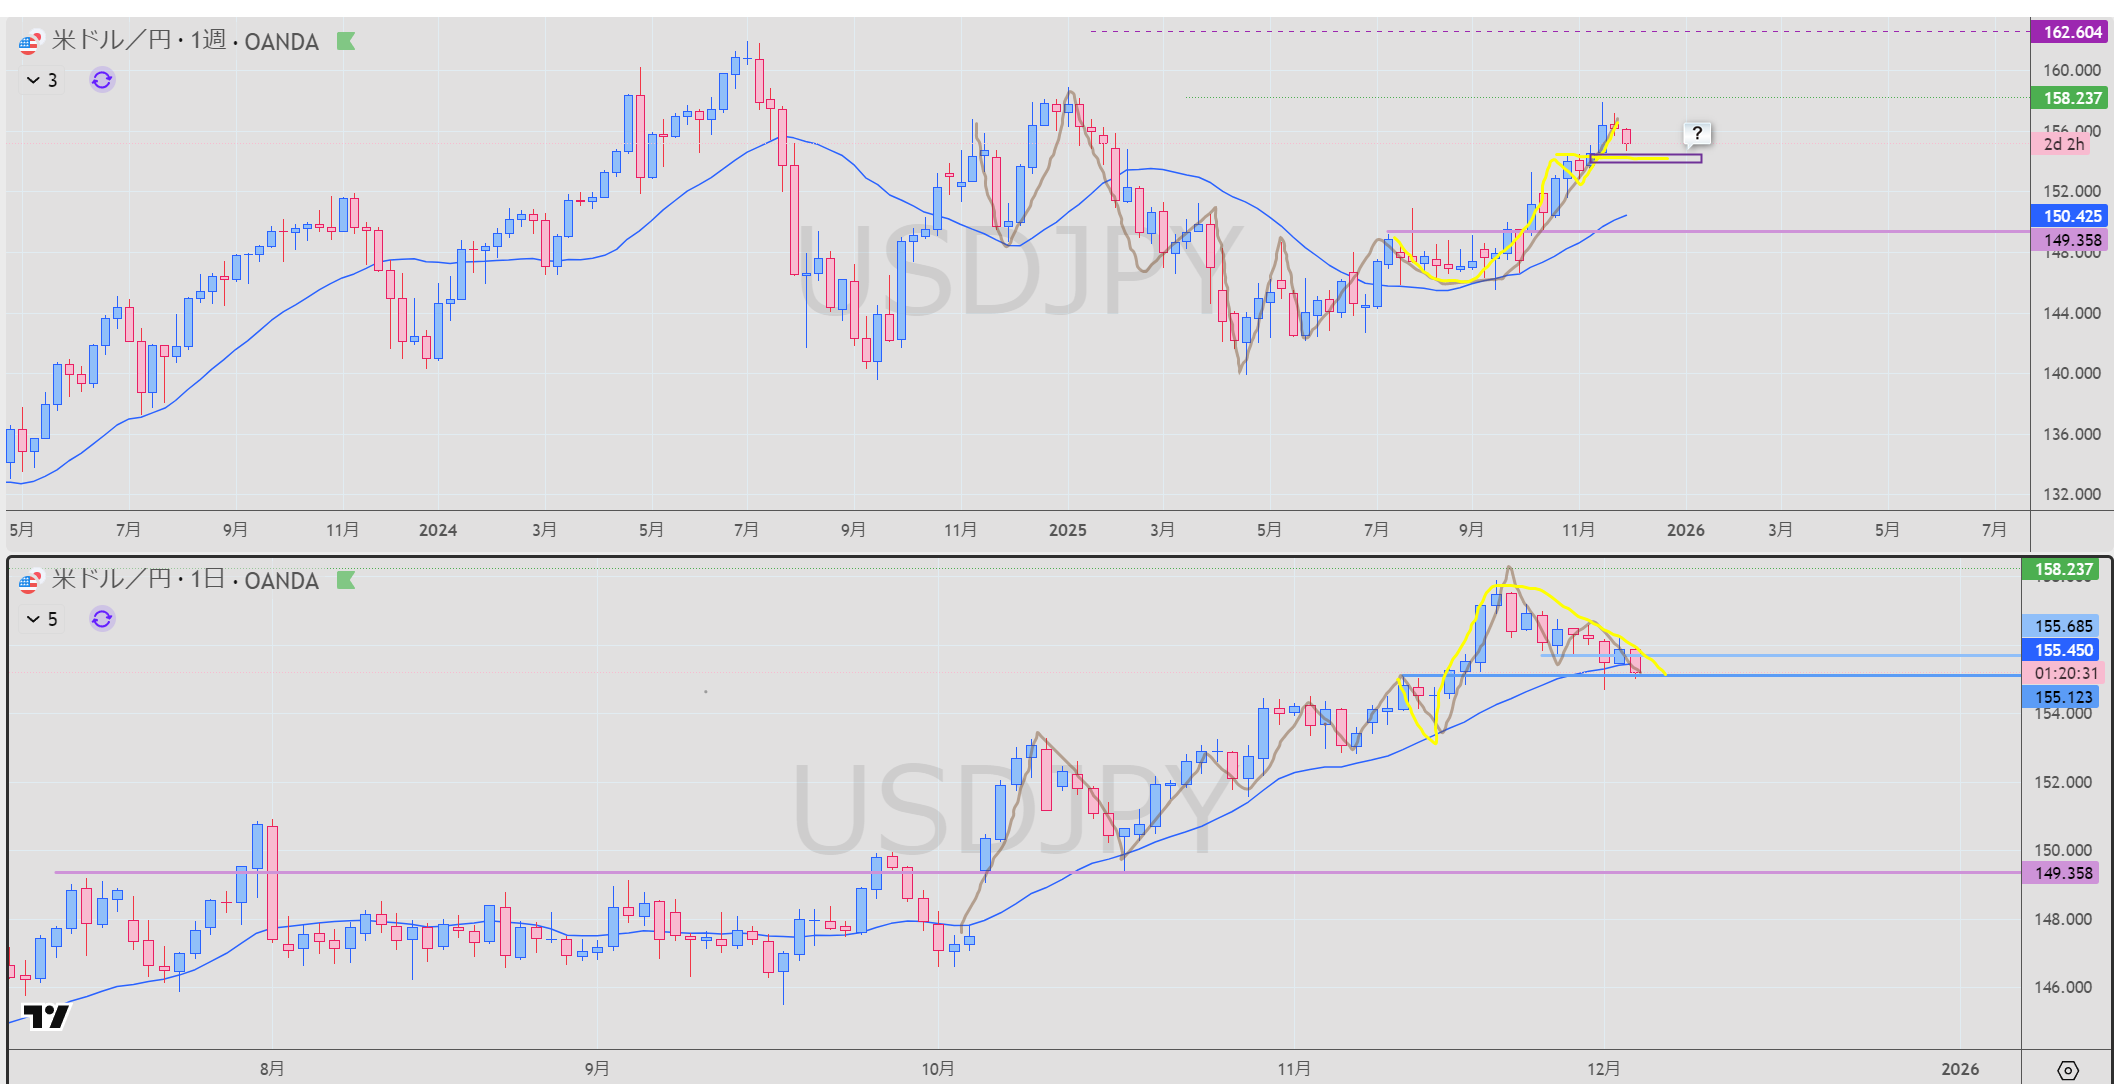Click the purple refresh icon on daily chart
Image resolution: width=2114 pixels, height=1084 pixels.
point(102,619)
